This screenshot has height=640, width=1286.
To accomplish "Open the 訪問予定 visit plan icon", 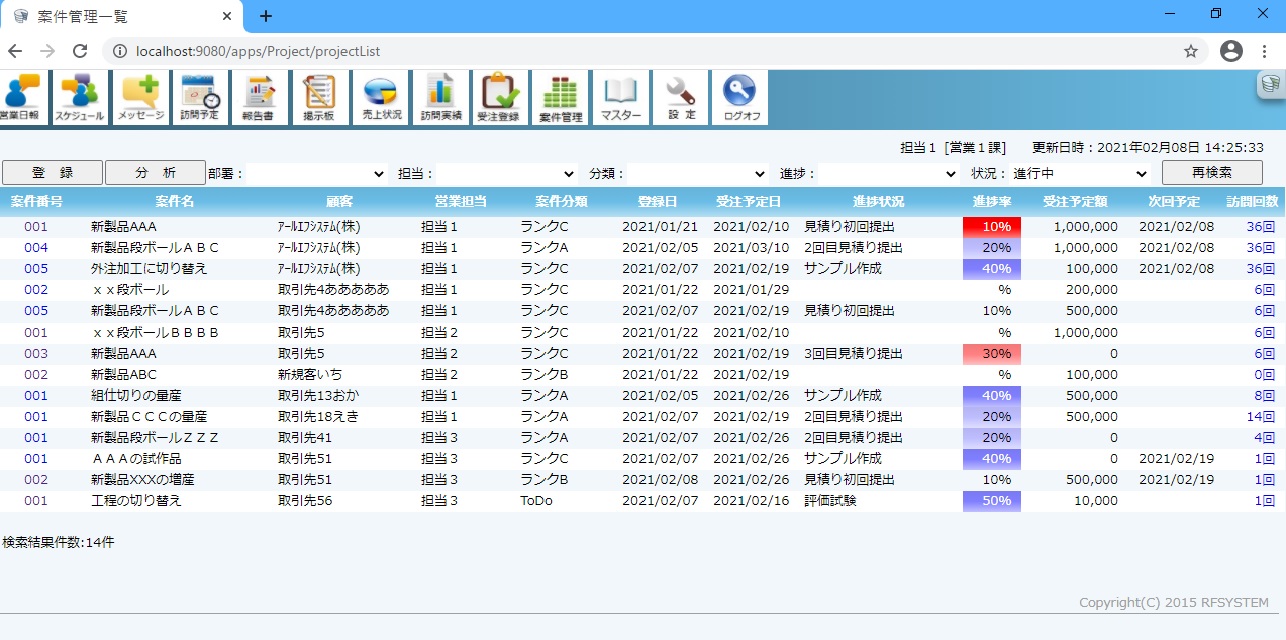I will [x=200, y=98].
